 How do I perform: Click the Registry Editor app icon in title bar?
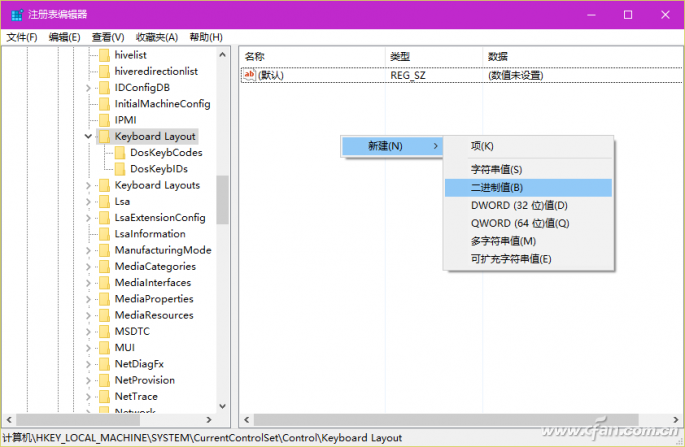[17, 15]
